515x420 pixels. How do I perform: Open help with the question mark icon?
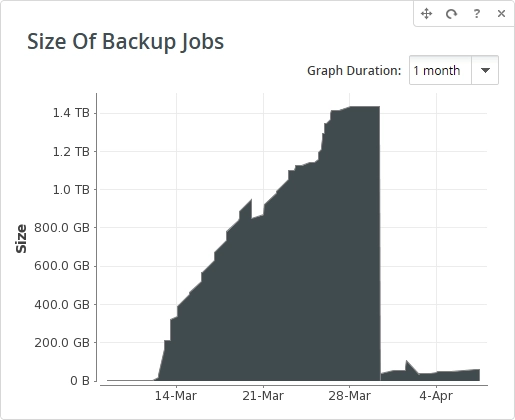click(477, 14)
